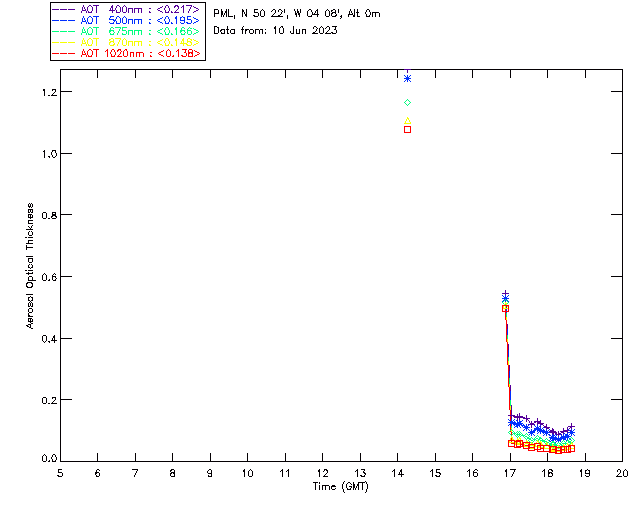Click x-axis tick label 8
Screen dimensions: 640x512
pos(173,473)
